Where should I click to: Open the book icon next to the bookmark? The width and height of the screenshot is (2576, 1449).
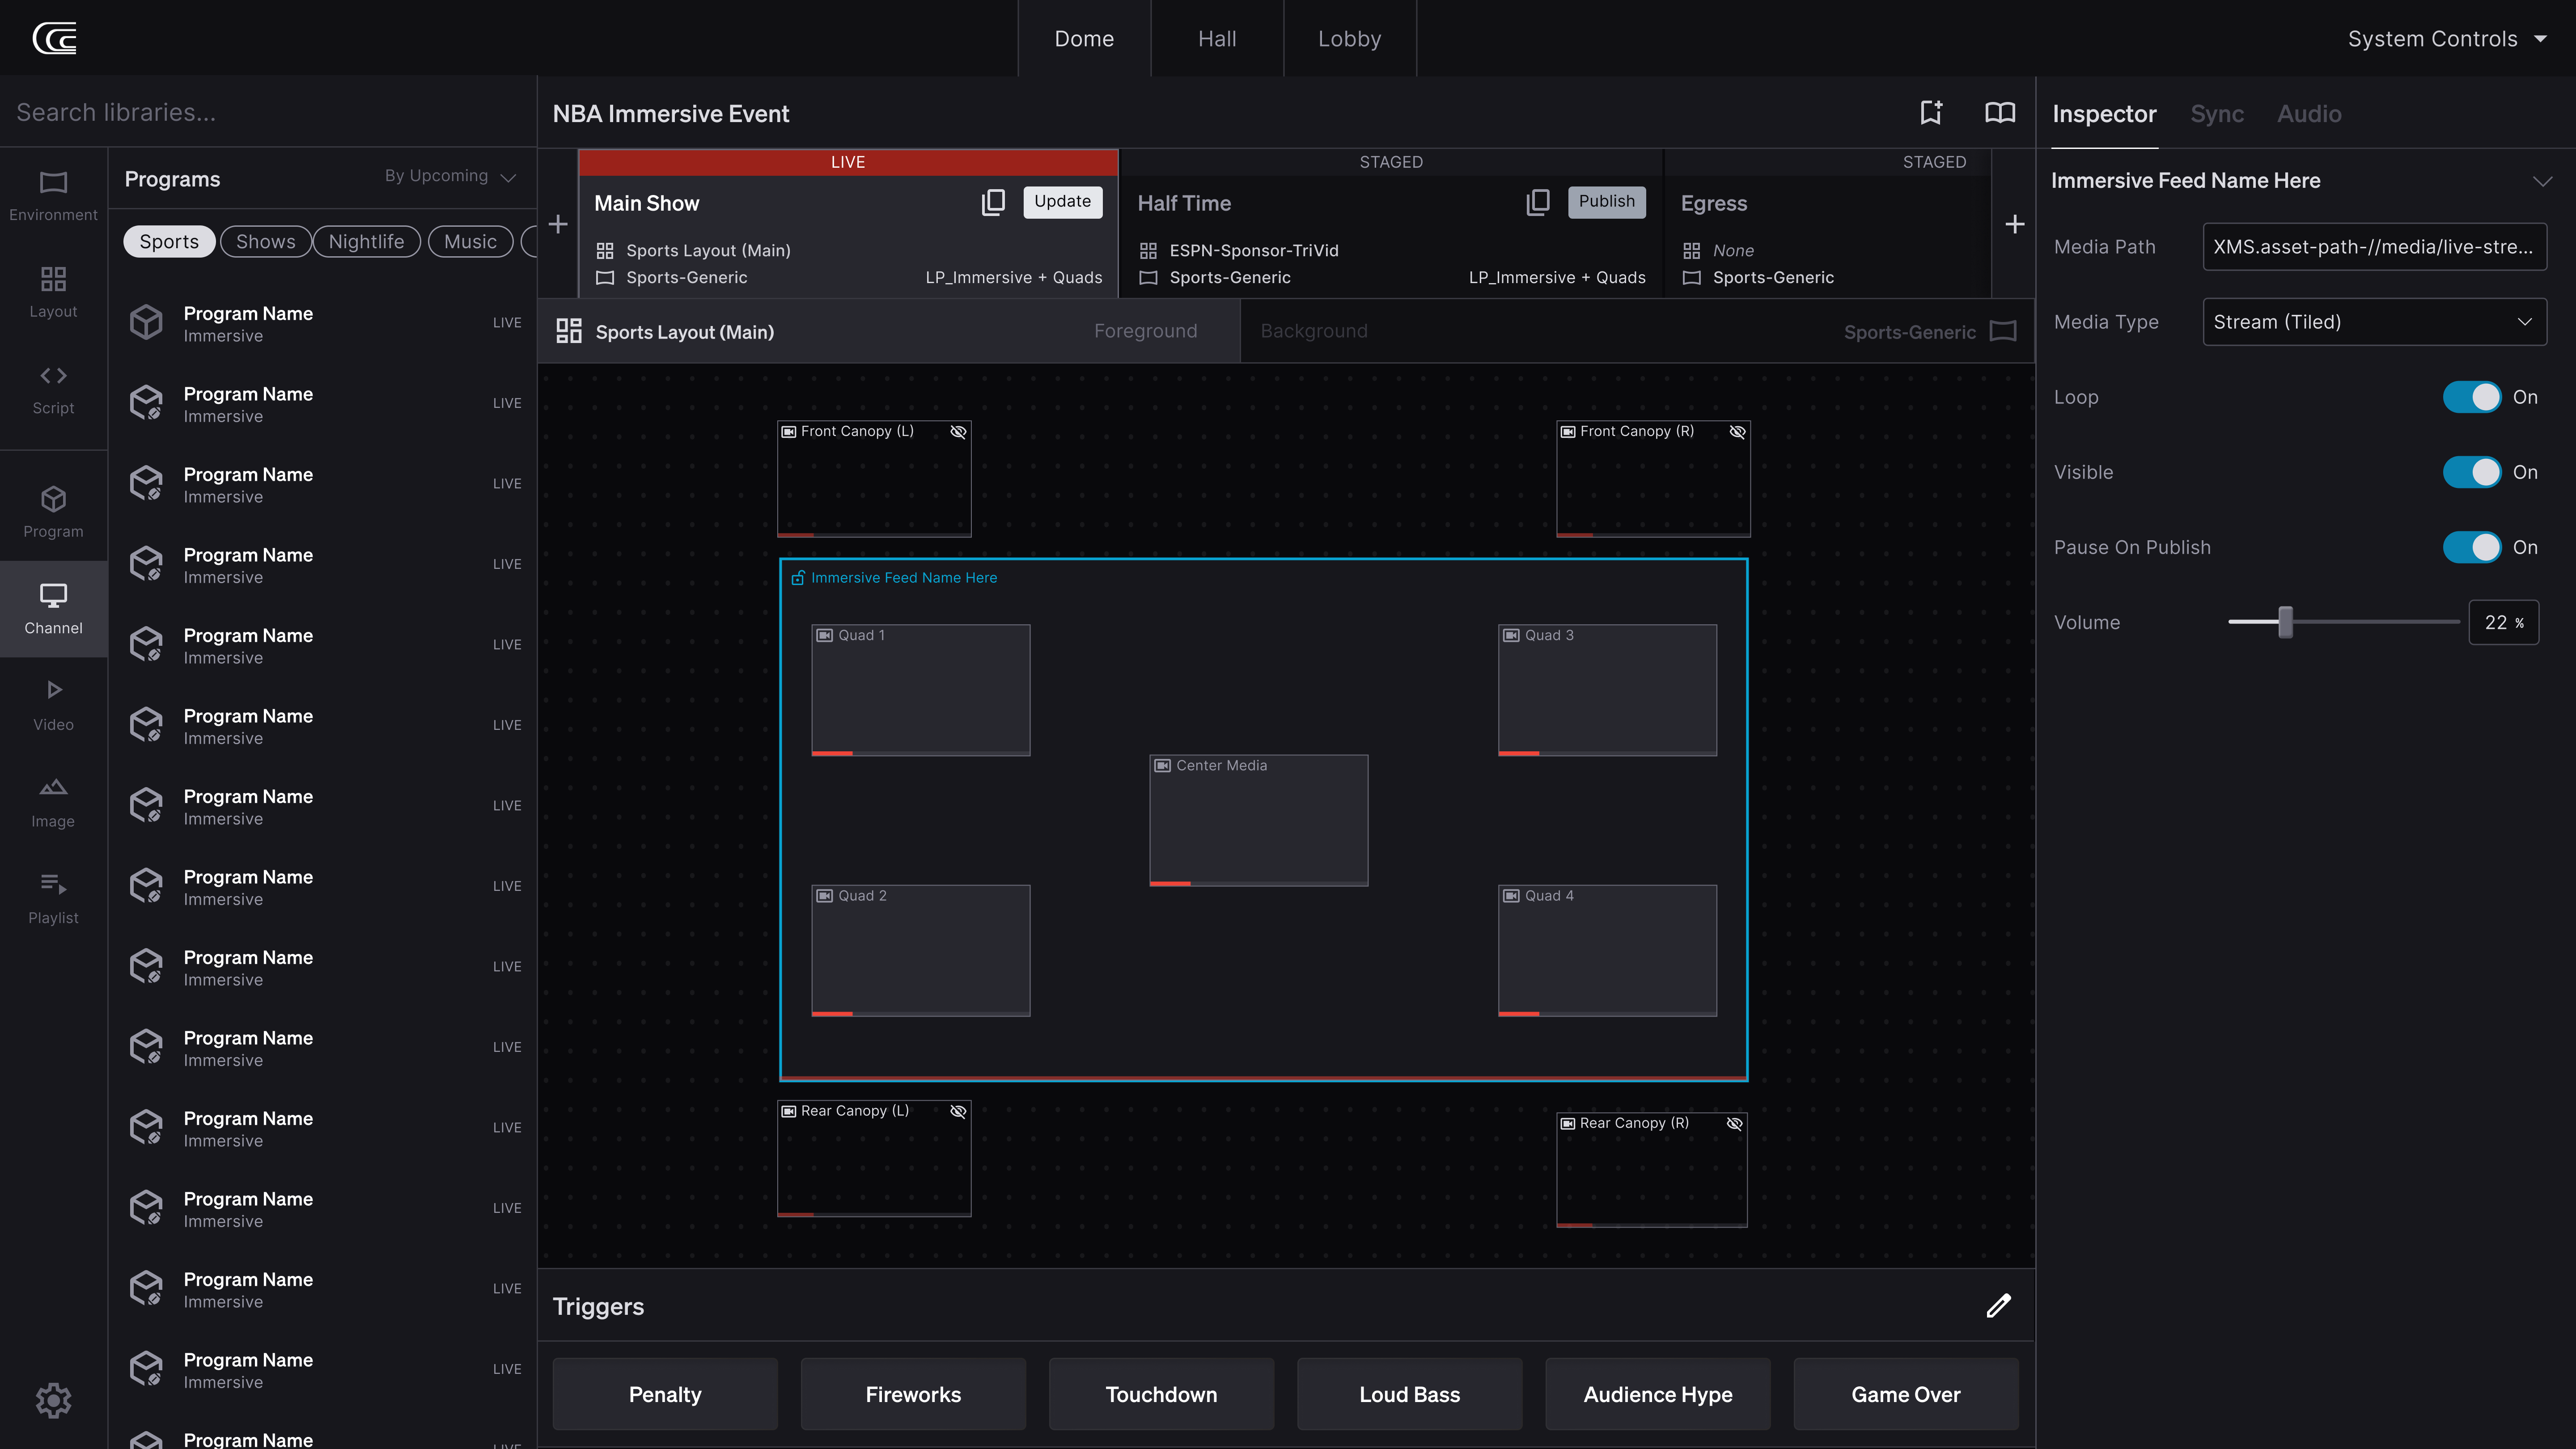coord(1999,113)
